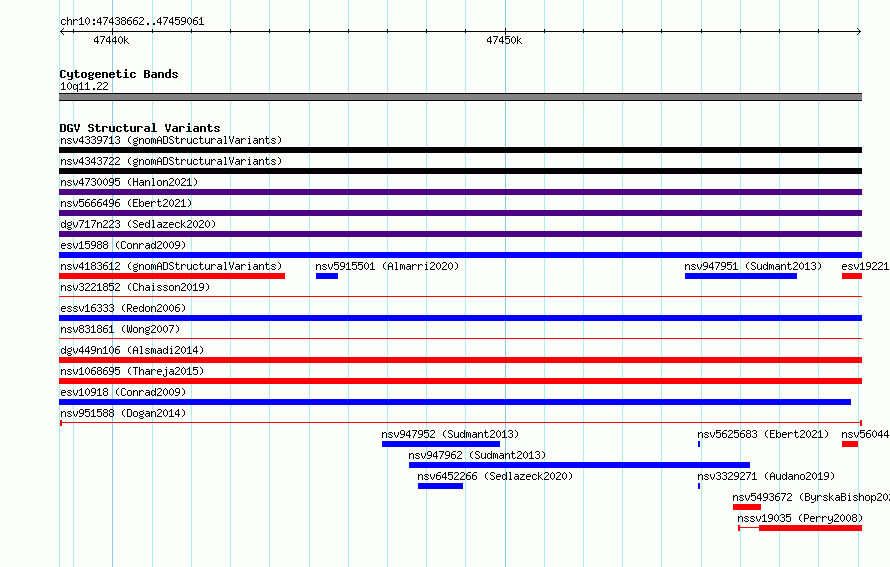Select the blue essv16333 variant bar
This screenshot has height=567, width=890.
[460, 318]
